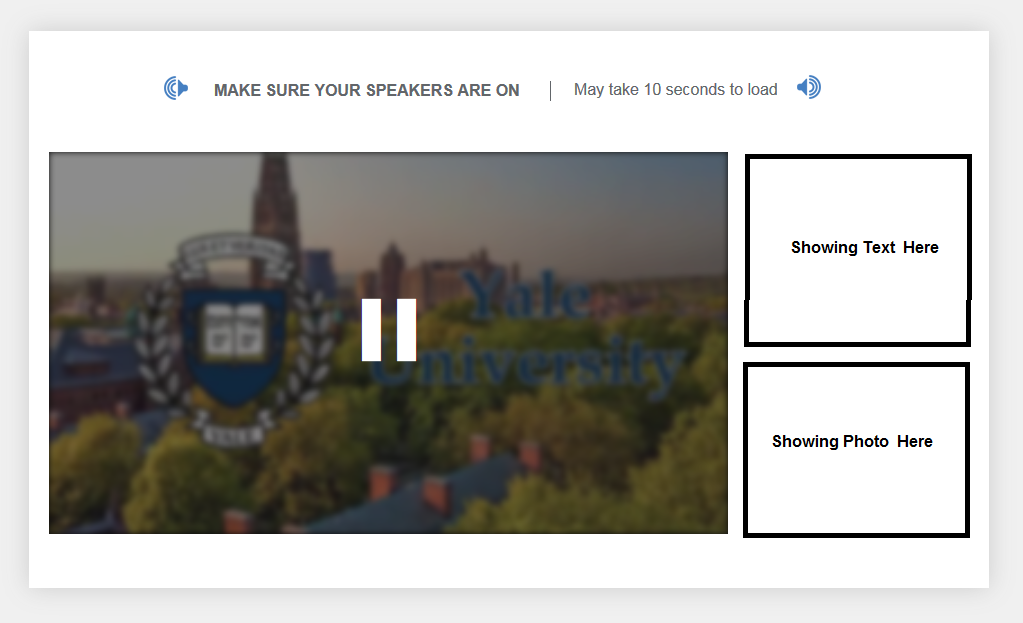
Task: Click the 'Yale University' title in video
Action: (x=528, y=333)
